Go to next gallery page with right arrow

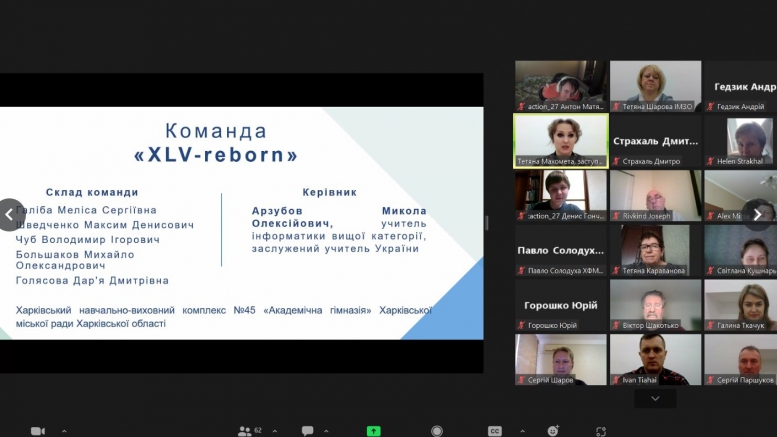point(758,214)
